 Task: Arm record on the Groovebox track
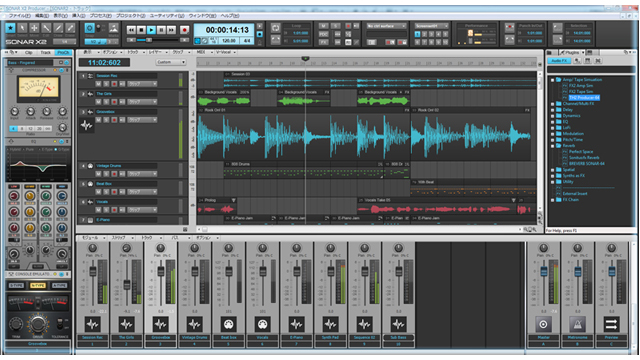[x=114, y=120]
